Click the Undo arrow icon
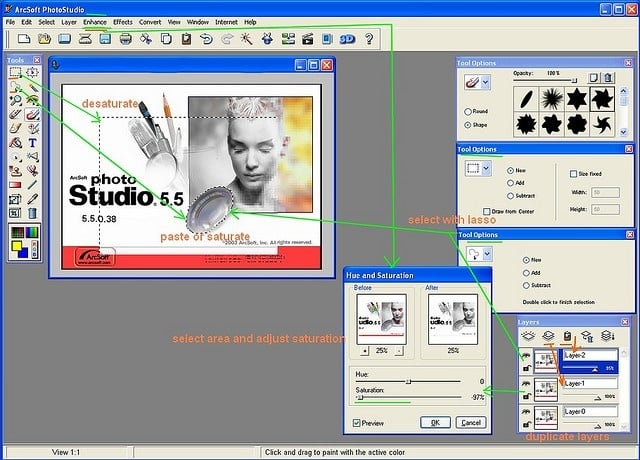Screen dimensions: 640x460 click(207, 39)
